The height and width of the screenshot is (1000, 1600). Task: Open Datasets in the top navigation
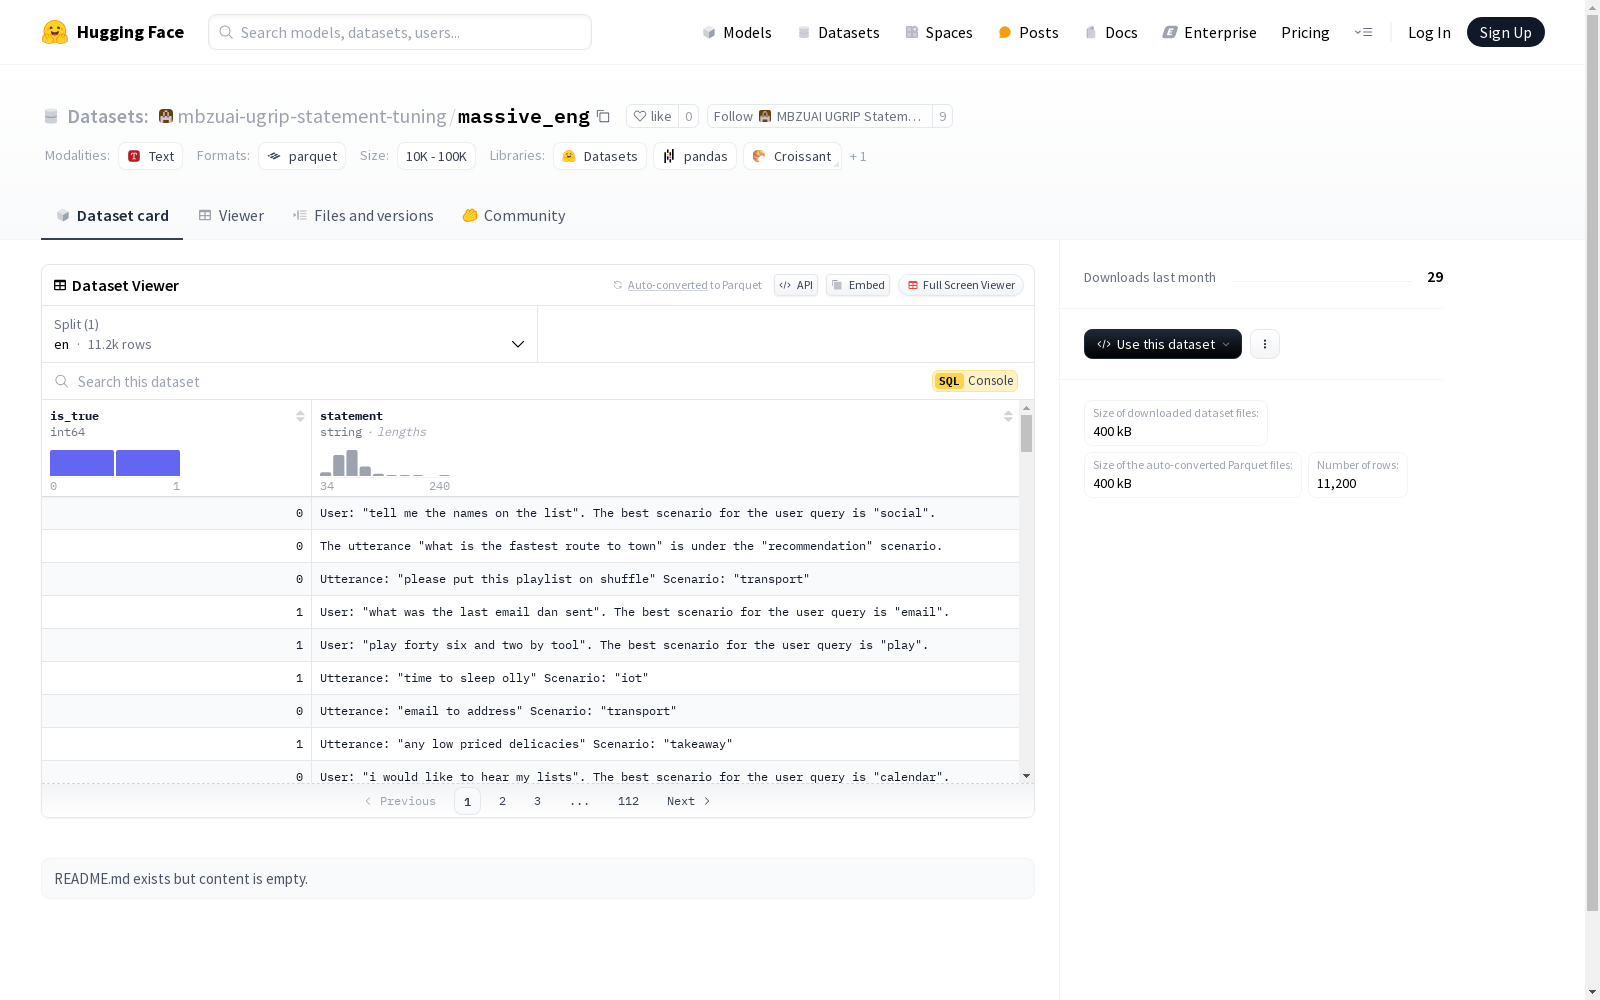coord(838,32)
